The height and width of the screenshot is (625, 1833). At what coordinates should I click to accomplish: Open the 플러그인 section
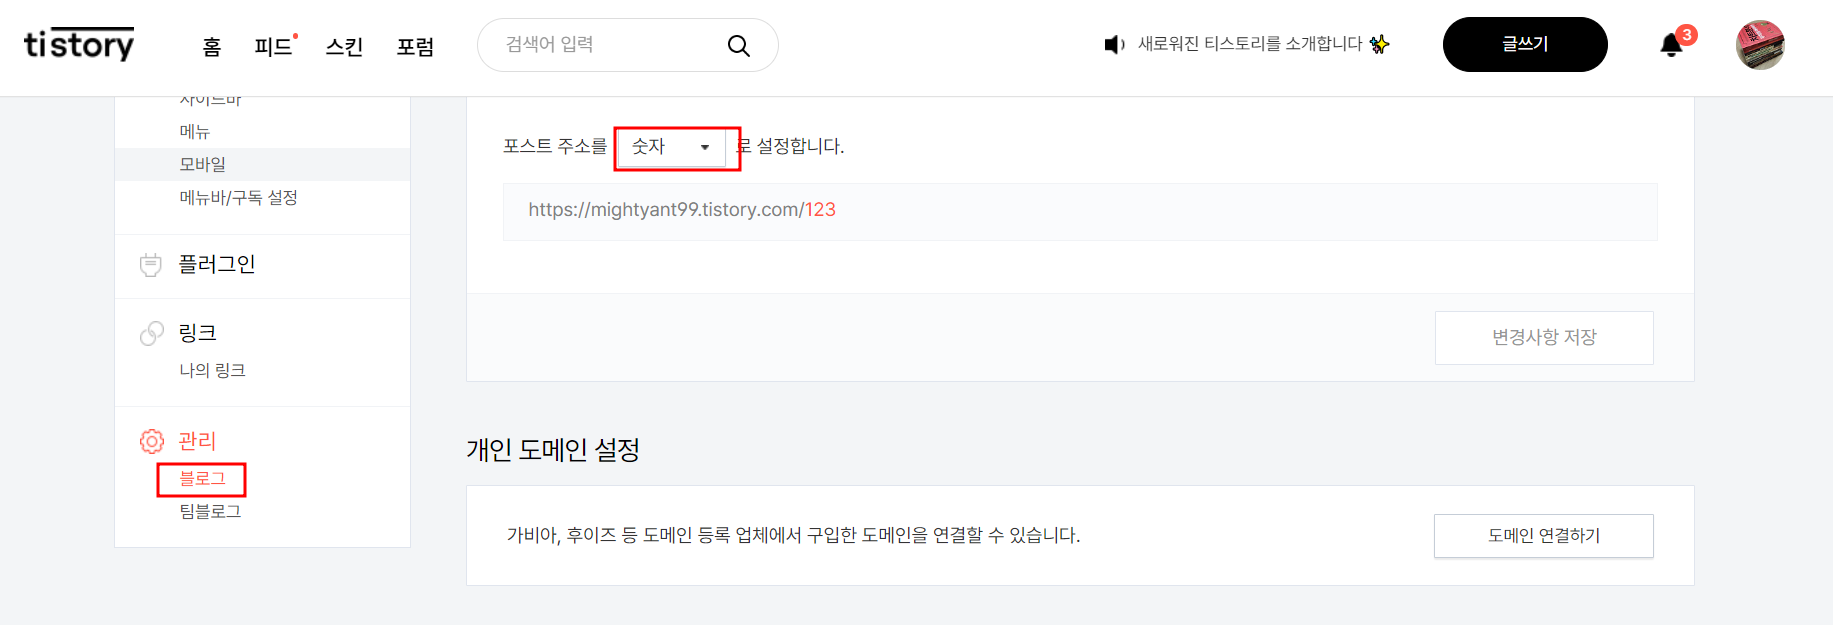tap(217, 265)
